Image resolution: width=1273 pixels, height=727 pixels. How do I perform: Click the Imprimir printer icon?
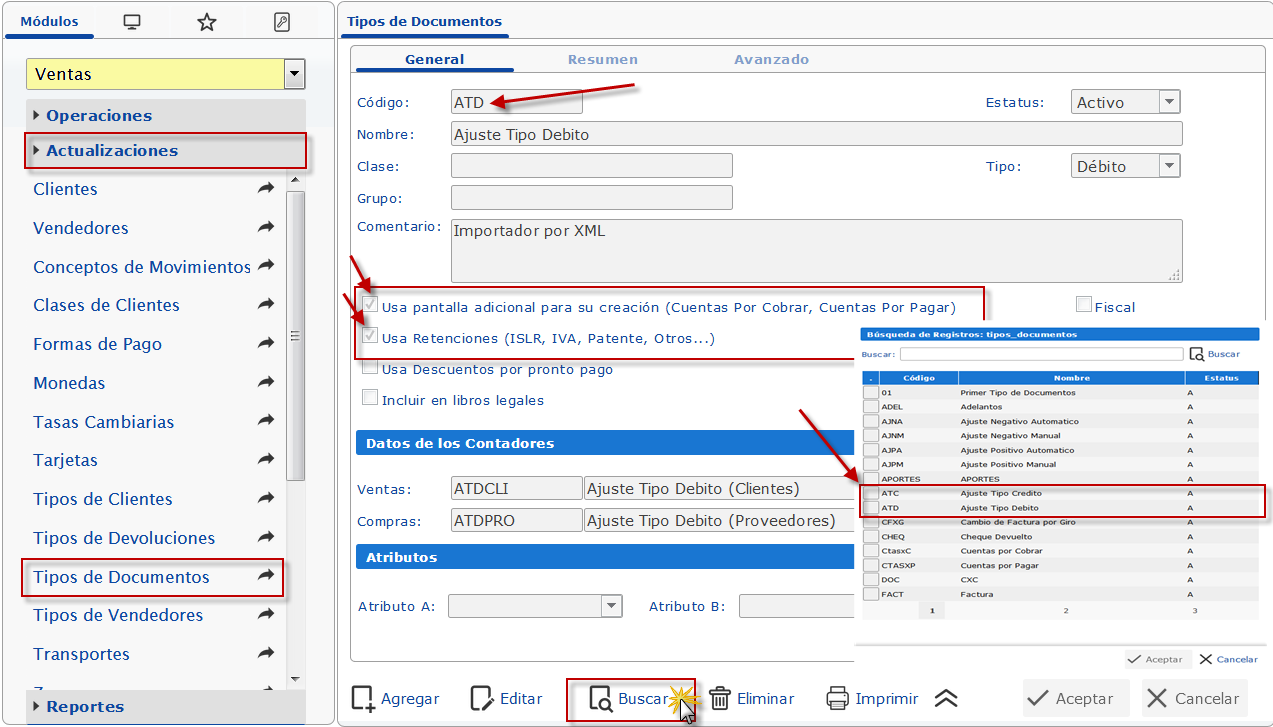[837, 699]
